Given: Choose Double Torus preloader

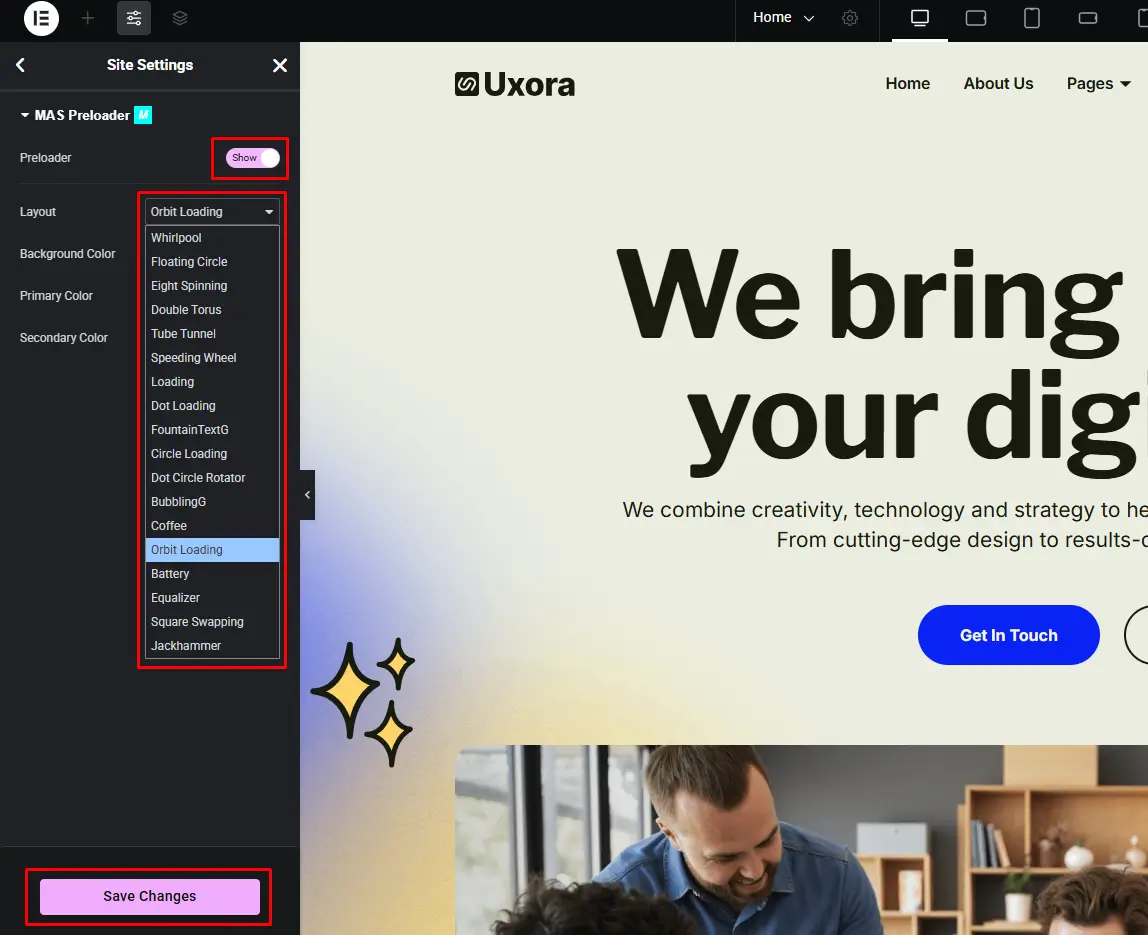Looking at the screenshot, I should (x=212, y=310).
